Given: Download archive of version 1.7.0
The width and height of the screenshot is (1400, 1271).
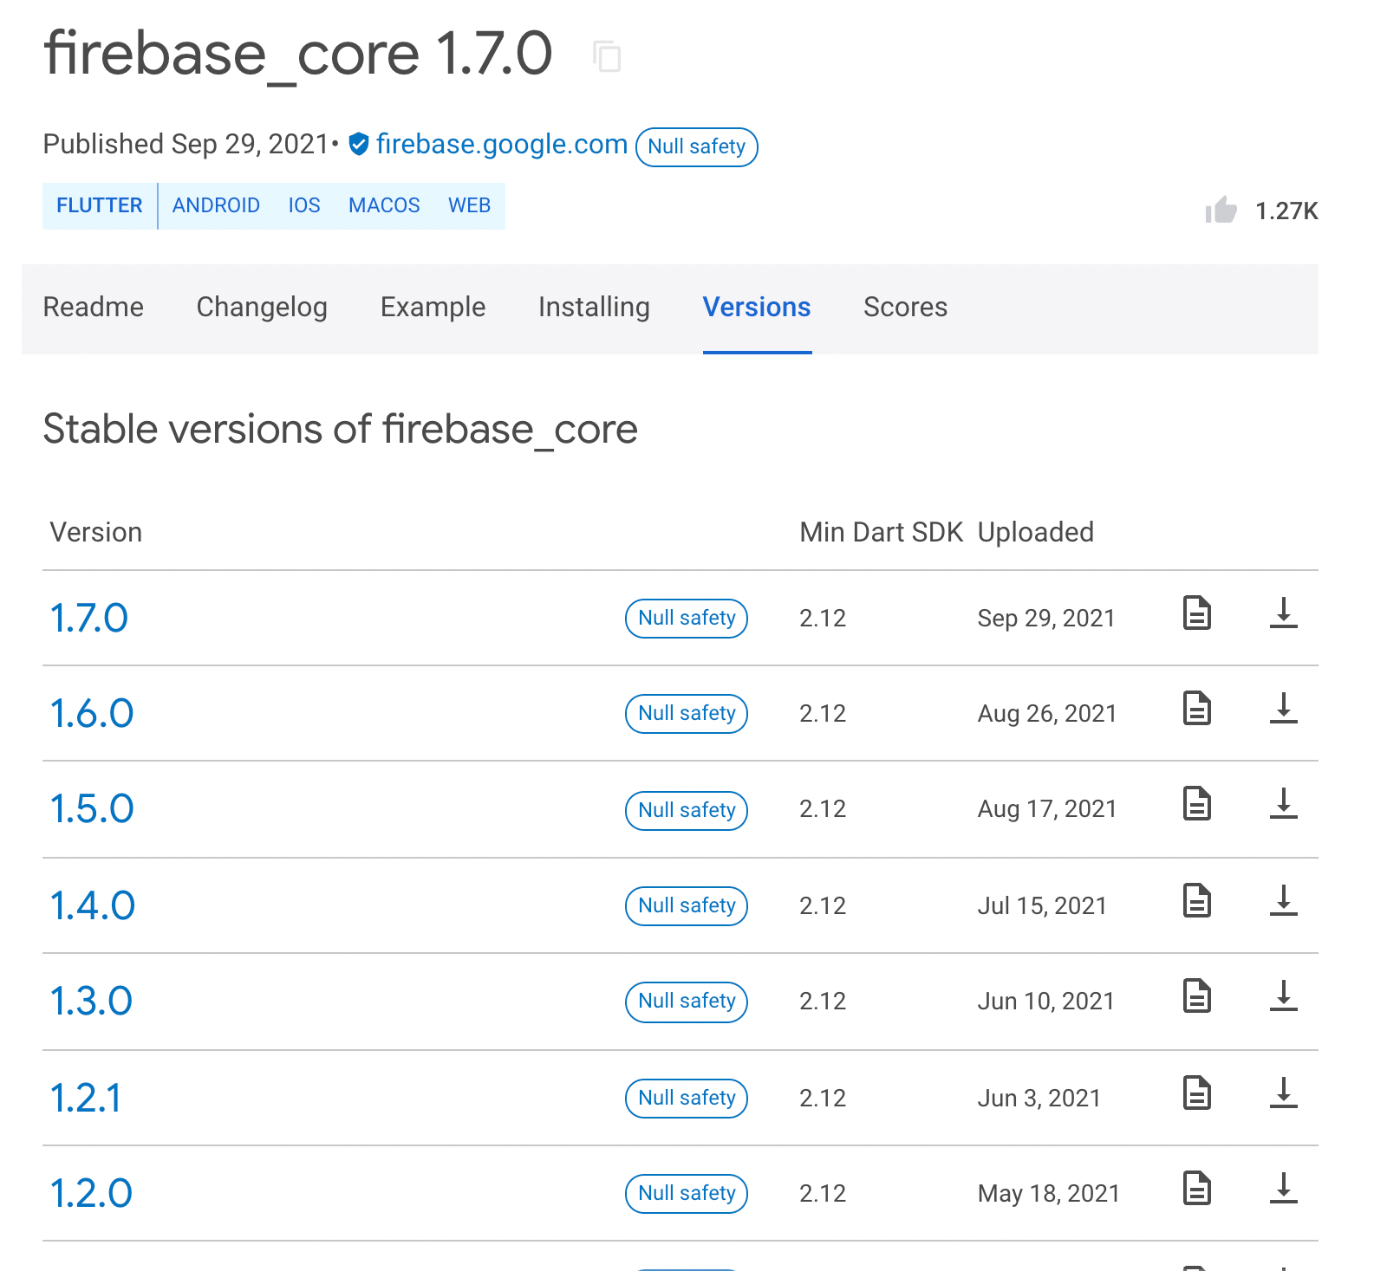Looking at the screenshot, I should click(x=1284, y=612).
